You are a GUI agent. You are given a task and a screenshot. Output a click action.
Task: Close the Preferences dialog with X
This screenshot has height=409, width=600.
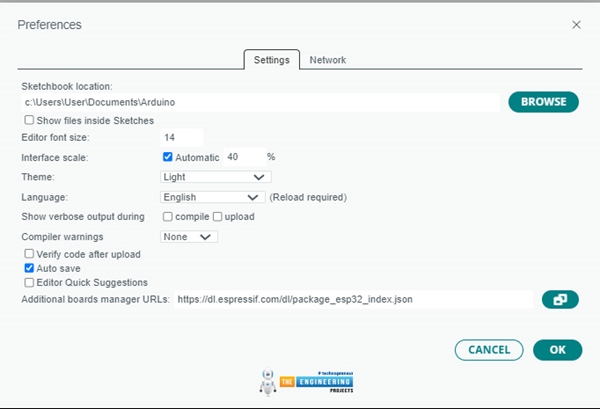pyautogui.click(x=576, y=24)
